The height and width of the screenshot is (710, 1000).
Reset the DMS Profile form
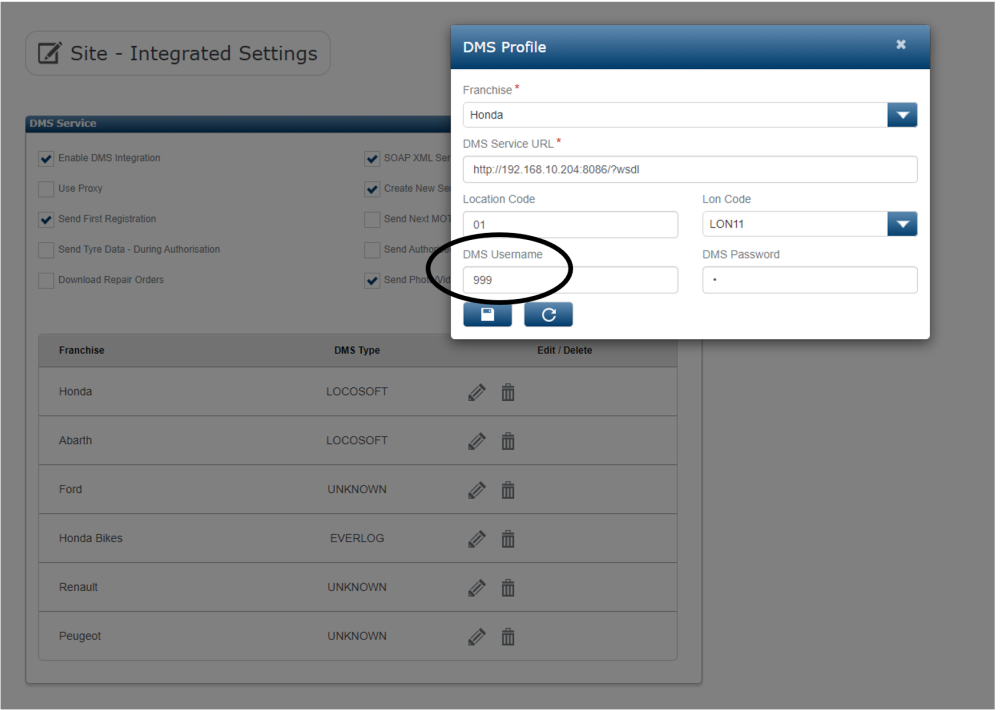pos(548,314)
